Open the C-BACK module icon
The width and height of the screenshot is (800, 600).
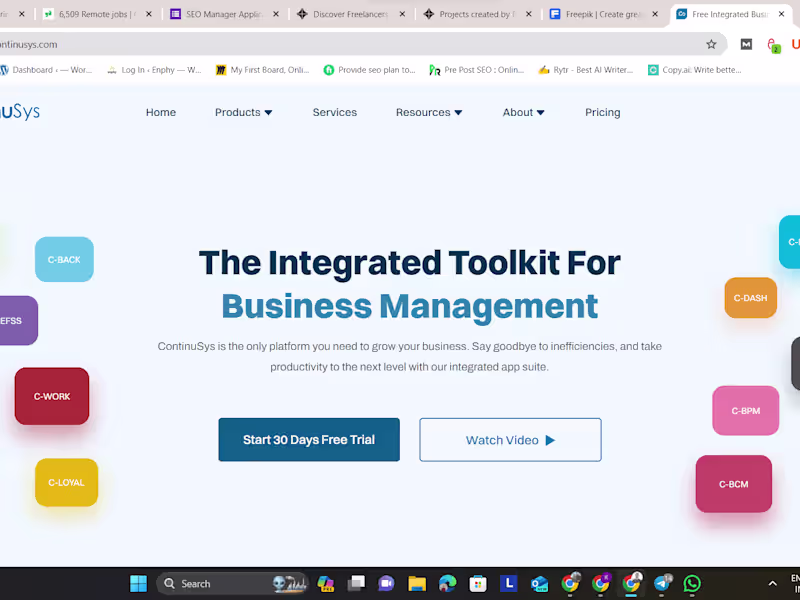tap(63, 259)
